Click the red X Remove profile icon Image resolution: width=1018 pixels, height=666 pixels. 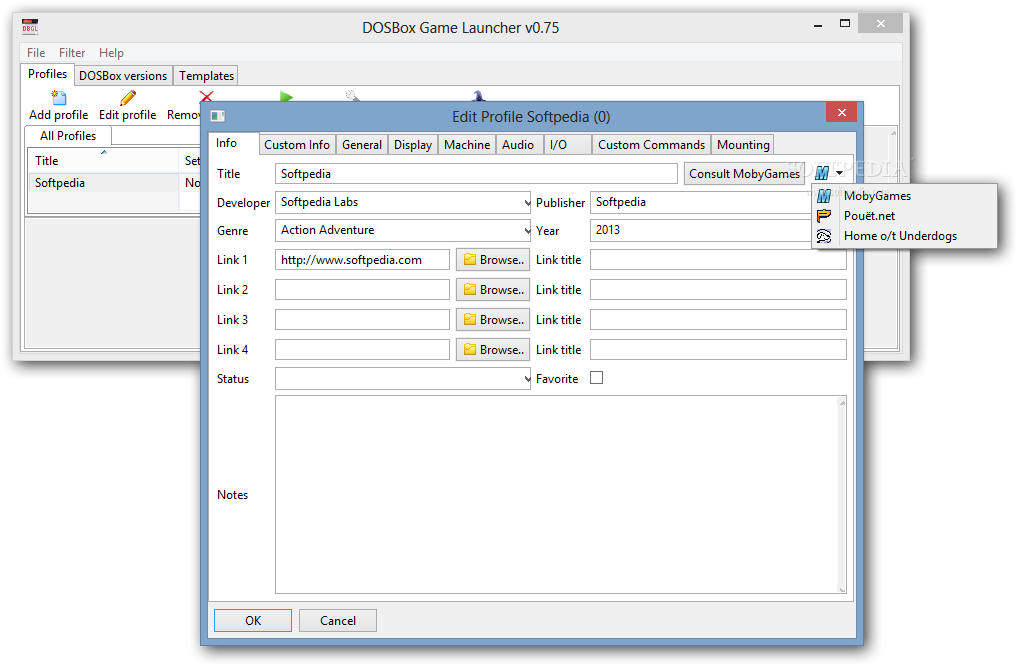tap(206, 97)
